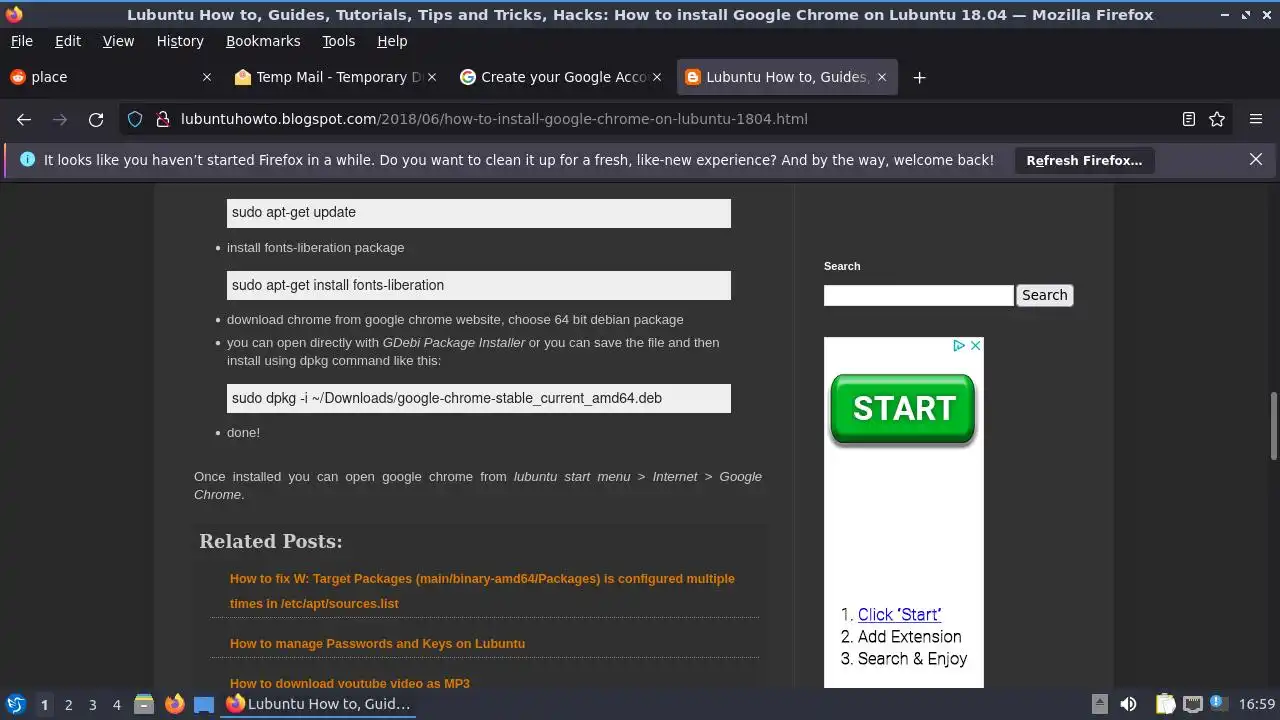This screenshot has width=1280, height=720.
Task: Click the info icon in notification bar
Action: (27, 159)
